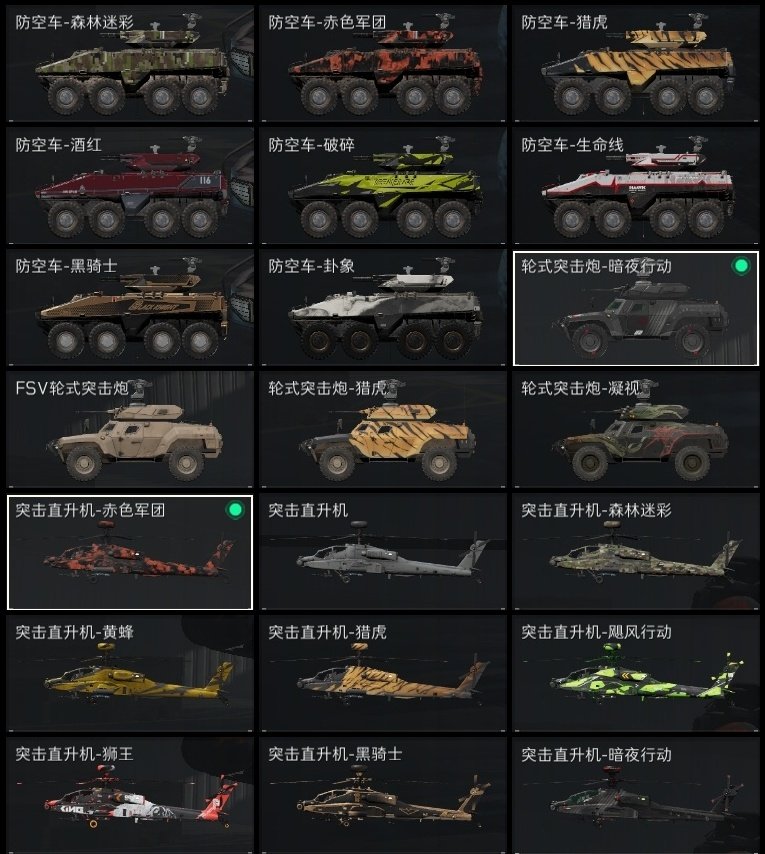Image resolution: width=765 pixels, height=854 pixels.
Task: Pick the 防空车-卦象 gray skin
Action: tap(383, 308)
